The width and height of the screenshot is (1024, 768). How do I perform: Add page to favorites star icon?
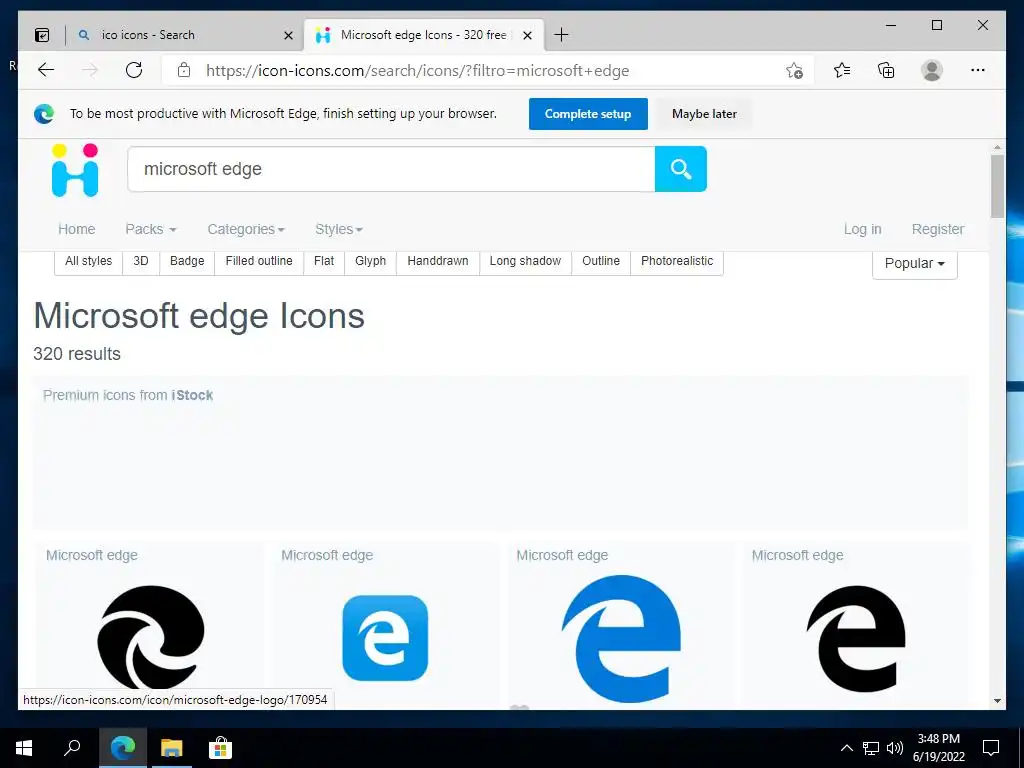point(794,71)
